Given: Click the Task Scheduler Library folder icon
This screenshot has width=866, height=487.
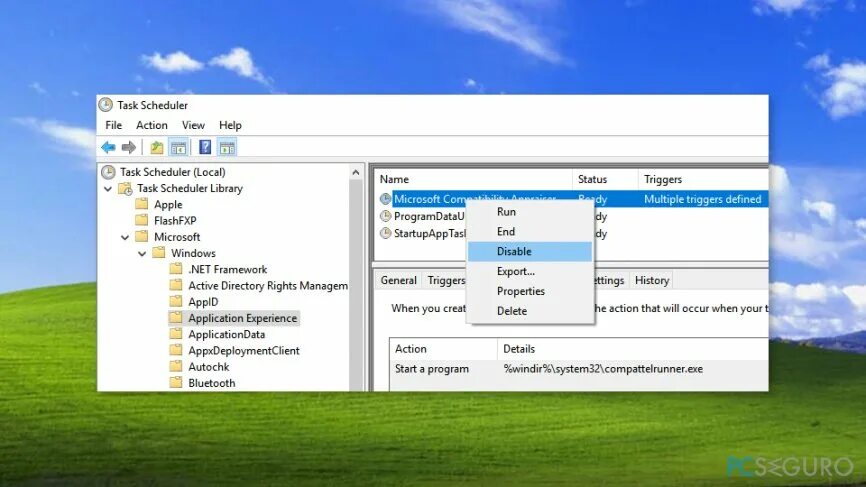Looking at the screenshot, I should coord(125,189).
